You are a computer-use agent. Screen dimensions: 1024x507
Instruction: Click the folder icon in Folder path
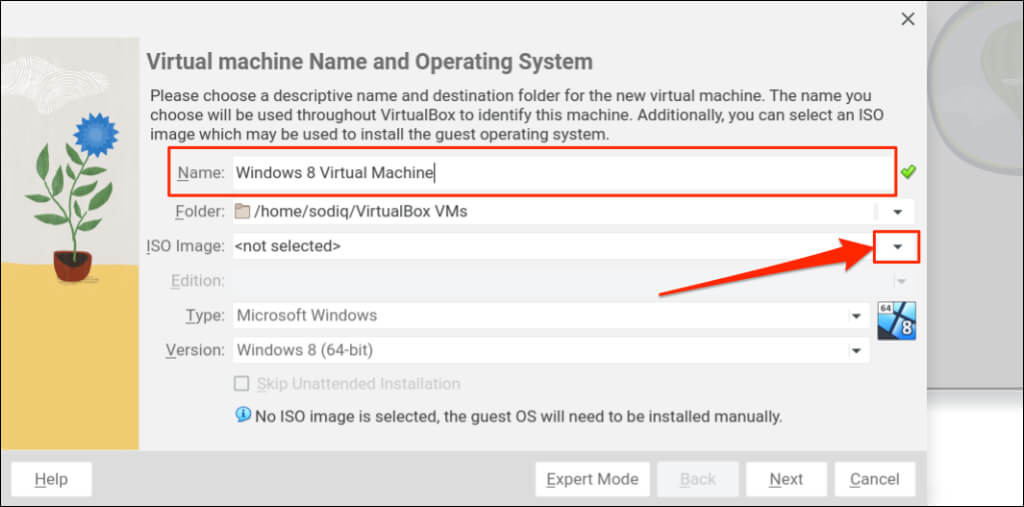[241, 211]
